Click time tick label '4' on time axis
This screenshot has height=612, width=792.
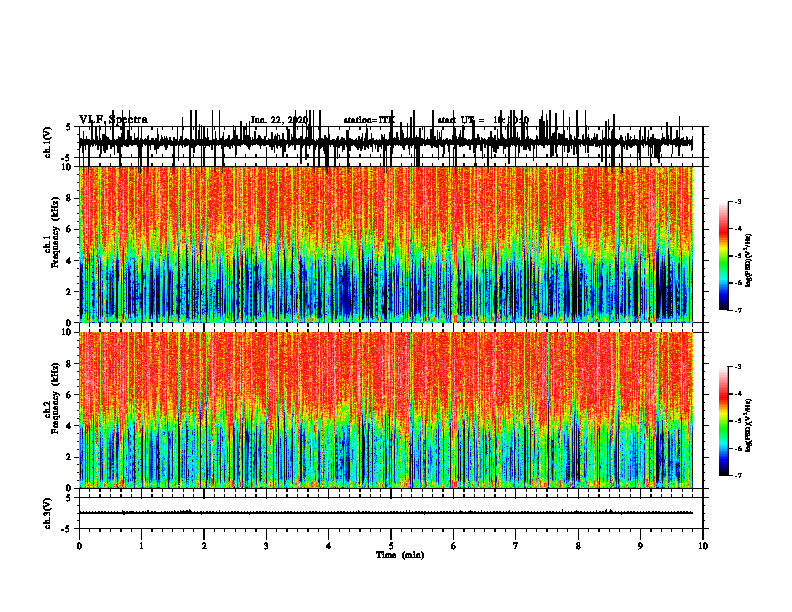coord(328,546)
